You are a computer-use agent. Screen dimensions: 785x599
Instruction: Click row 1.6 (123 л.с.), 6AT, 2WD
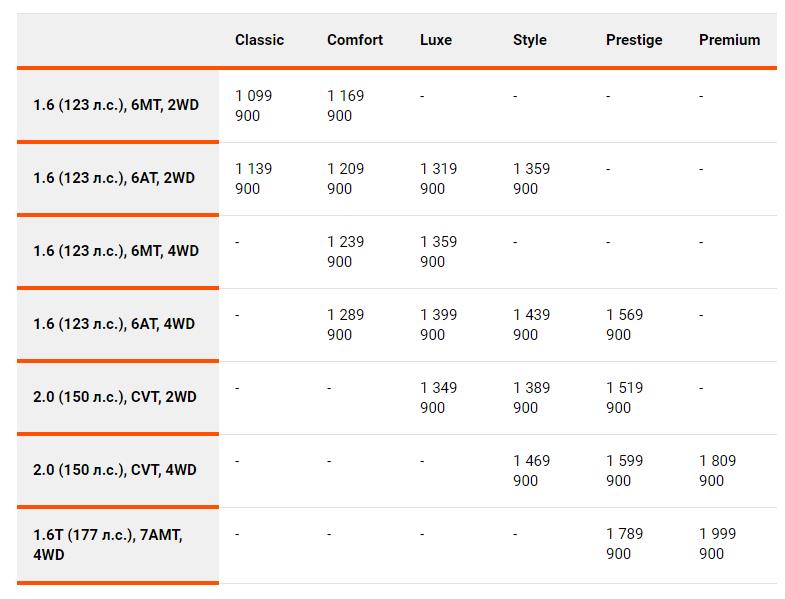click(x=397, y=179)
